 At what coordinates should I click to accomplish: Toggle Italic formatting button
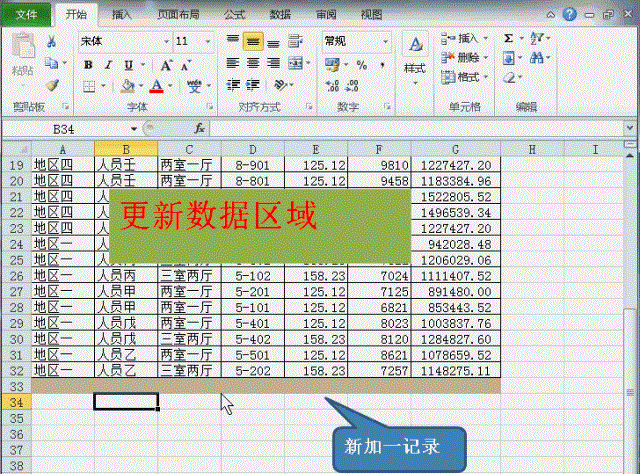pyautogui.click(x=107, y=64)
